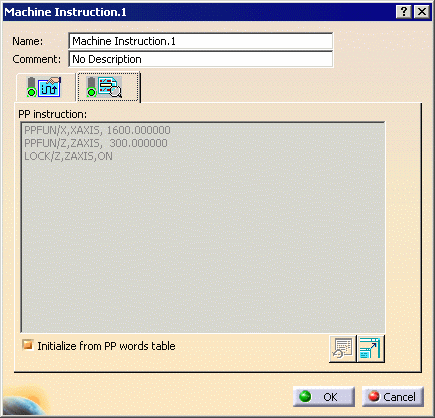Open the machine instruction parameters tab
435x418 pixels.
(45, 87)
